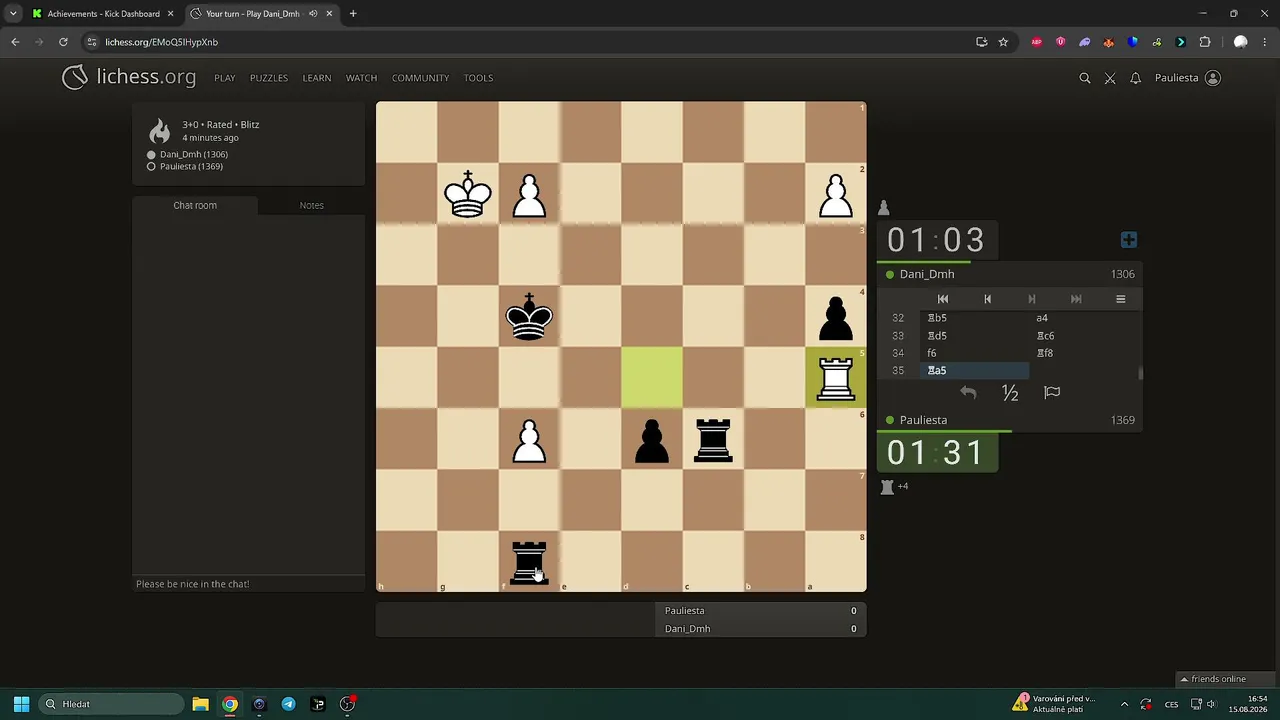Click the lichess.org logo

[x=129, y=77]
